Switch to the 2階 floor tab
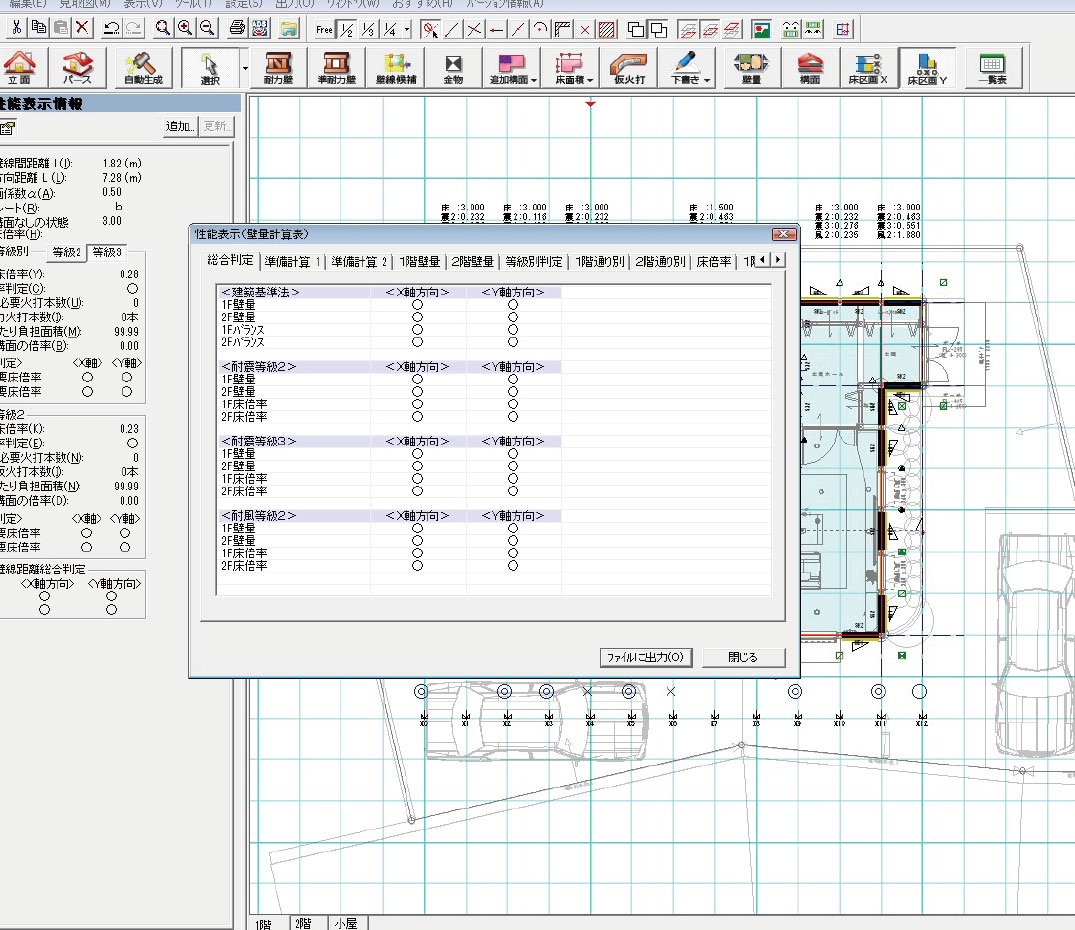The image size is (1075, 930). pos(304,923)
